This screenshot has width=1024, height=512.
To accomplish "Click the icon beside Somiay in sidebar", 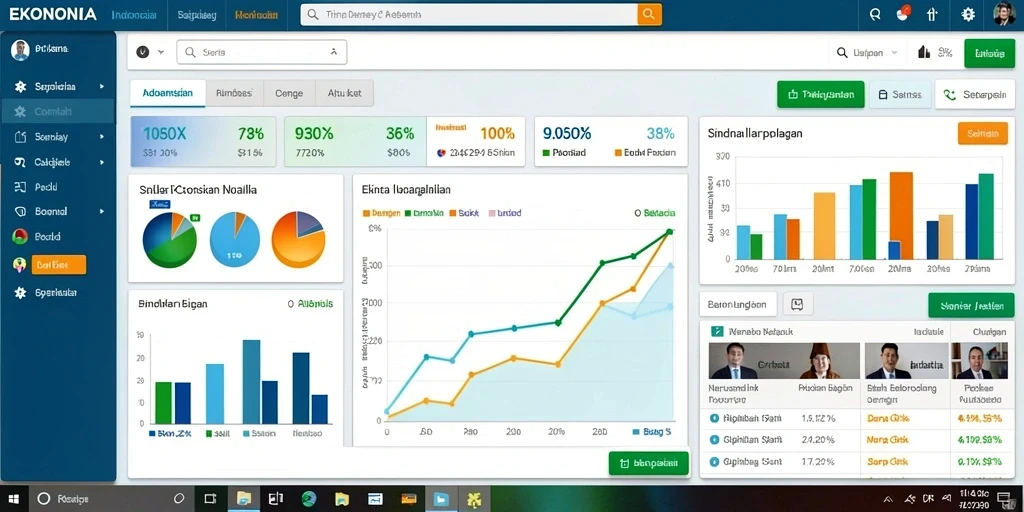I will [20, 137].
